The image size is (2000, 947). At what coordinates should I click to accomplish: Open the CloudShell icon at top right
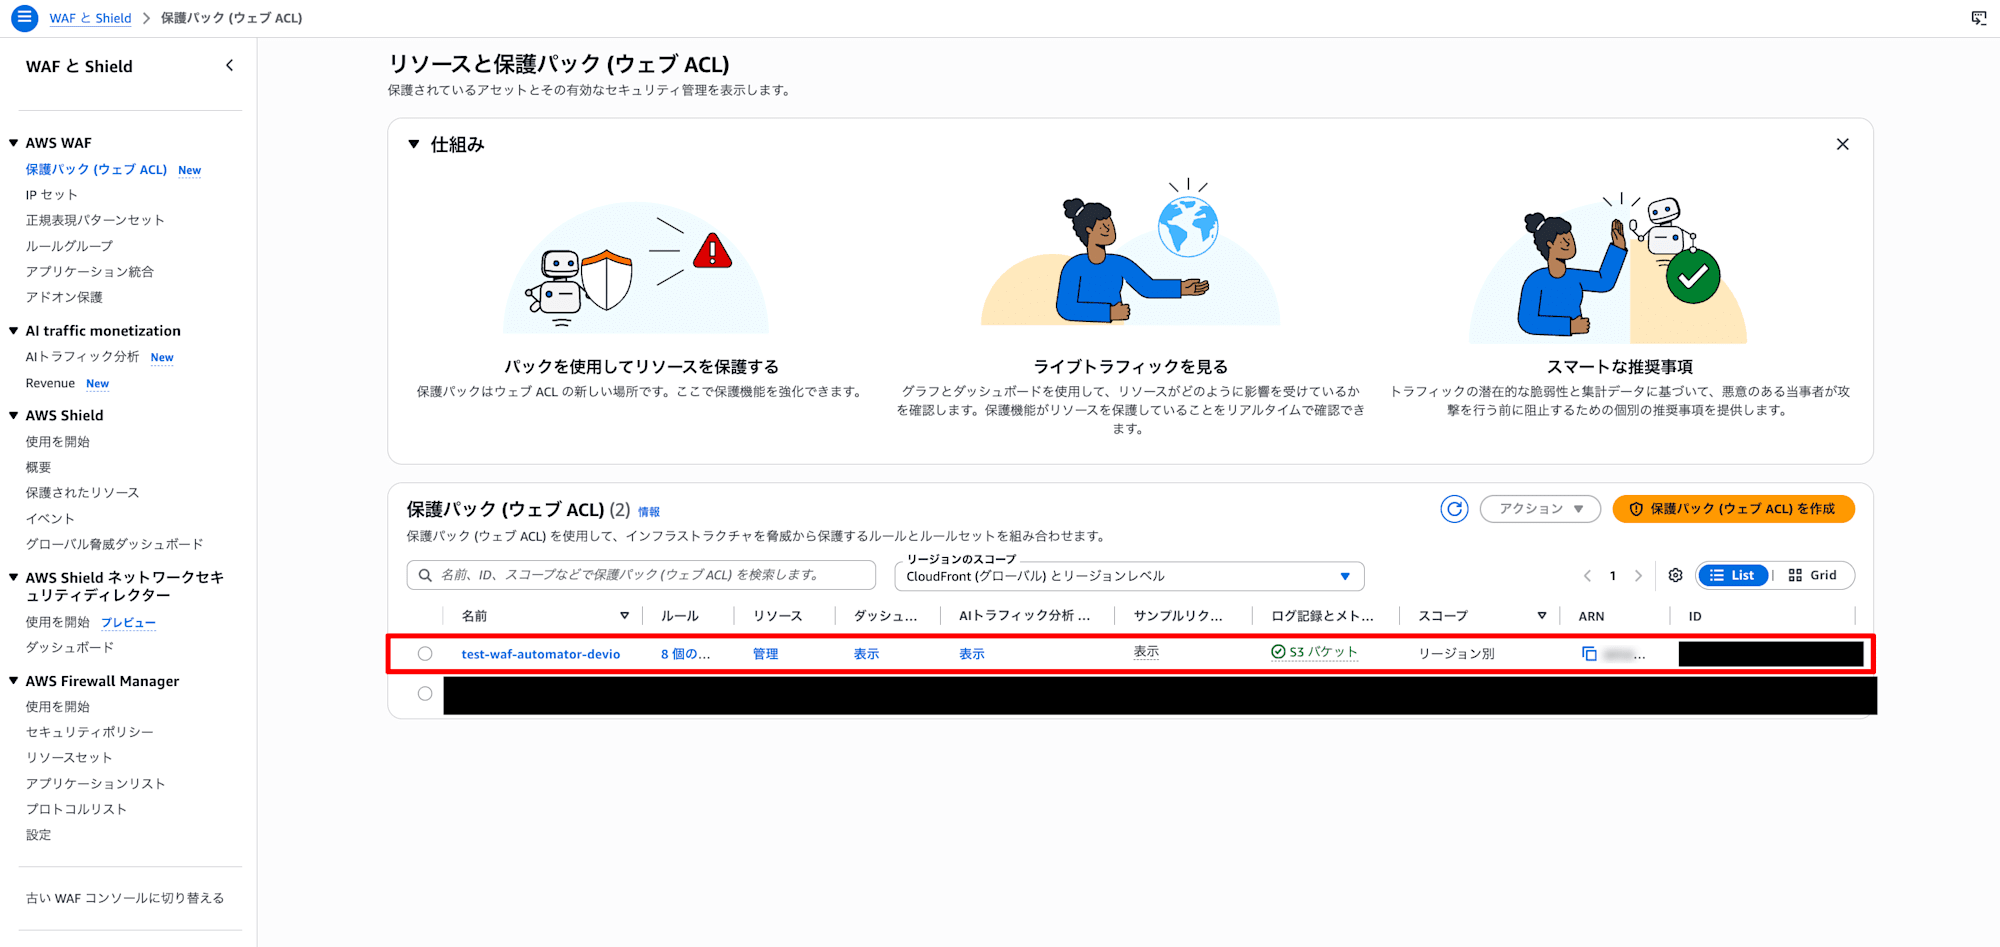[1979, 18]
